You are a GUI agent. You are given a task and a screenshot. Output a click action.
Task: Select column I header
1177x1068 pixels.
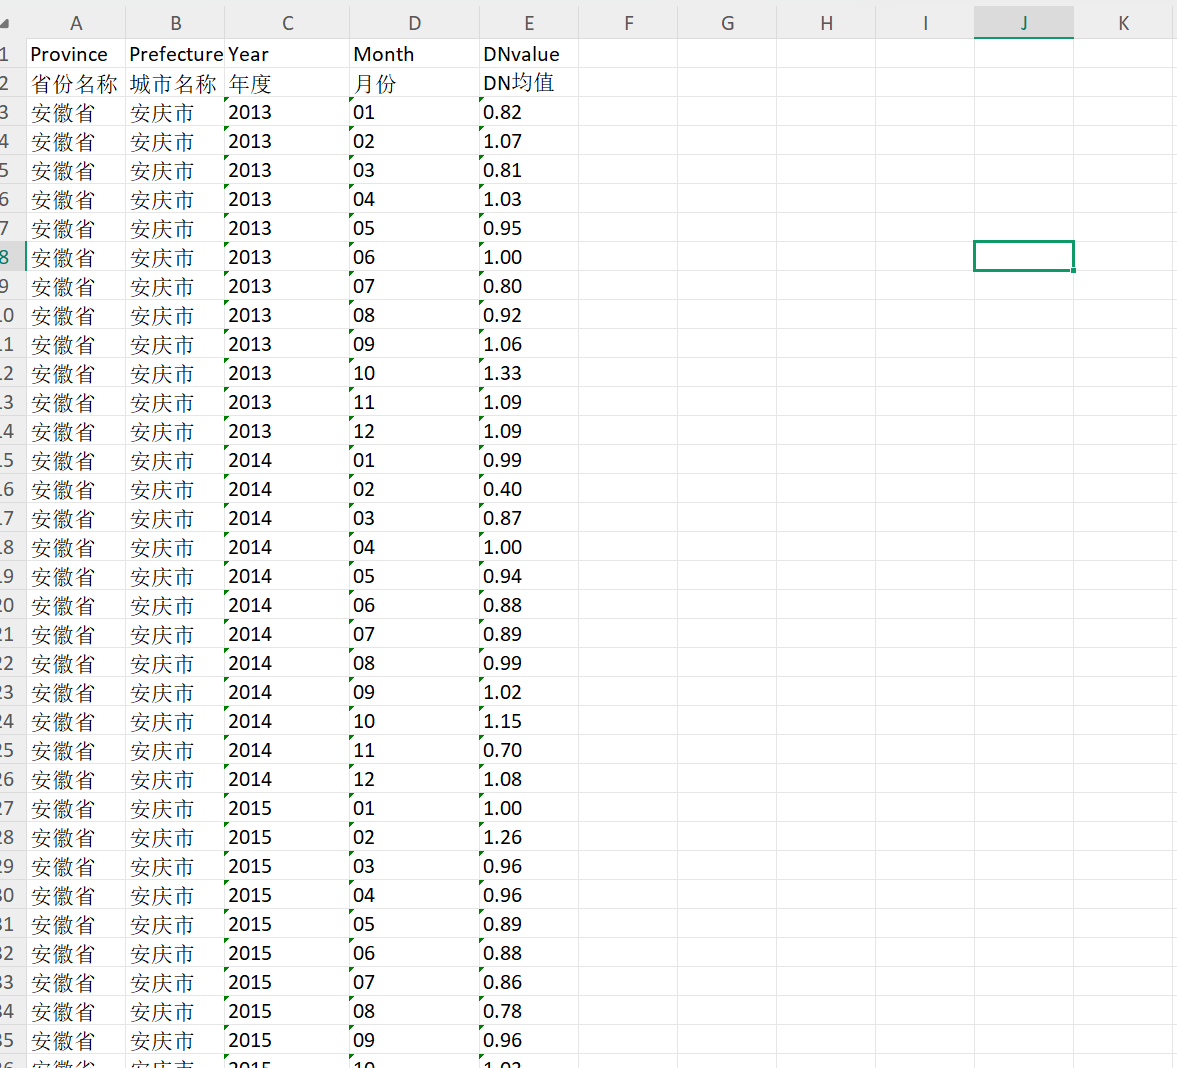(925, 23)
